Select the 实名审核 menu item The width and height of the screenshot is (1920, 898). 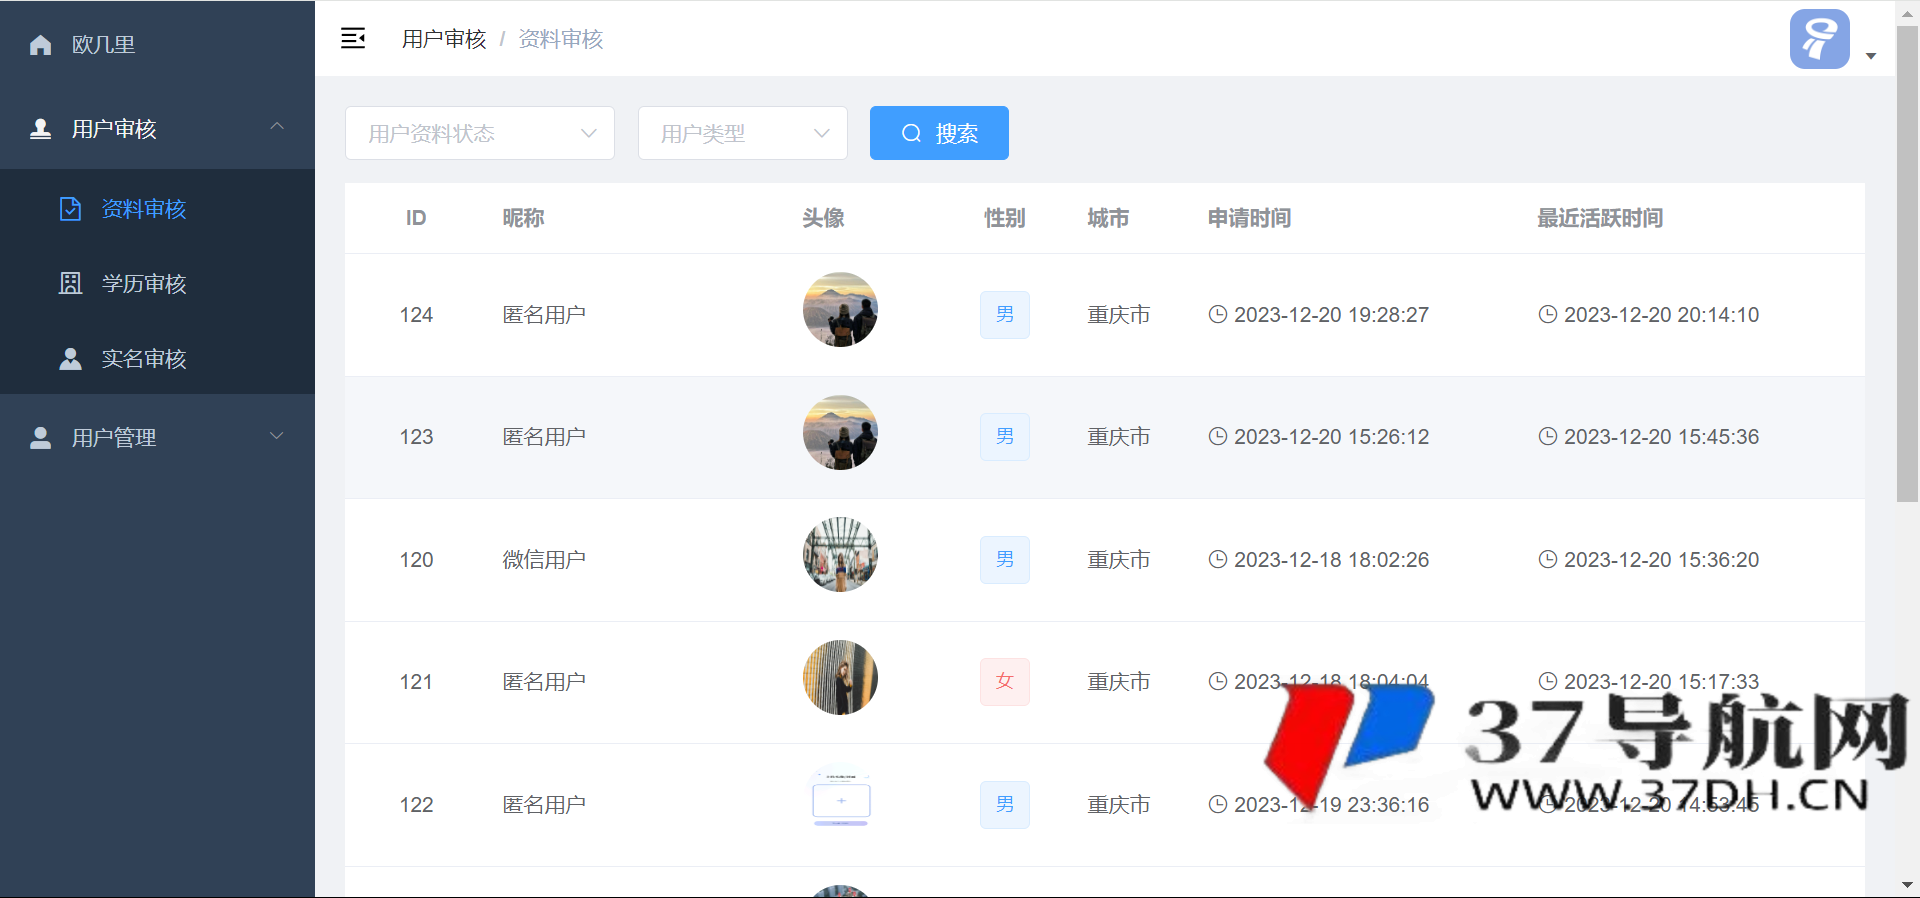pyautogui.click(x=157, y=359)
